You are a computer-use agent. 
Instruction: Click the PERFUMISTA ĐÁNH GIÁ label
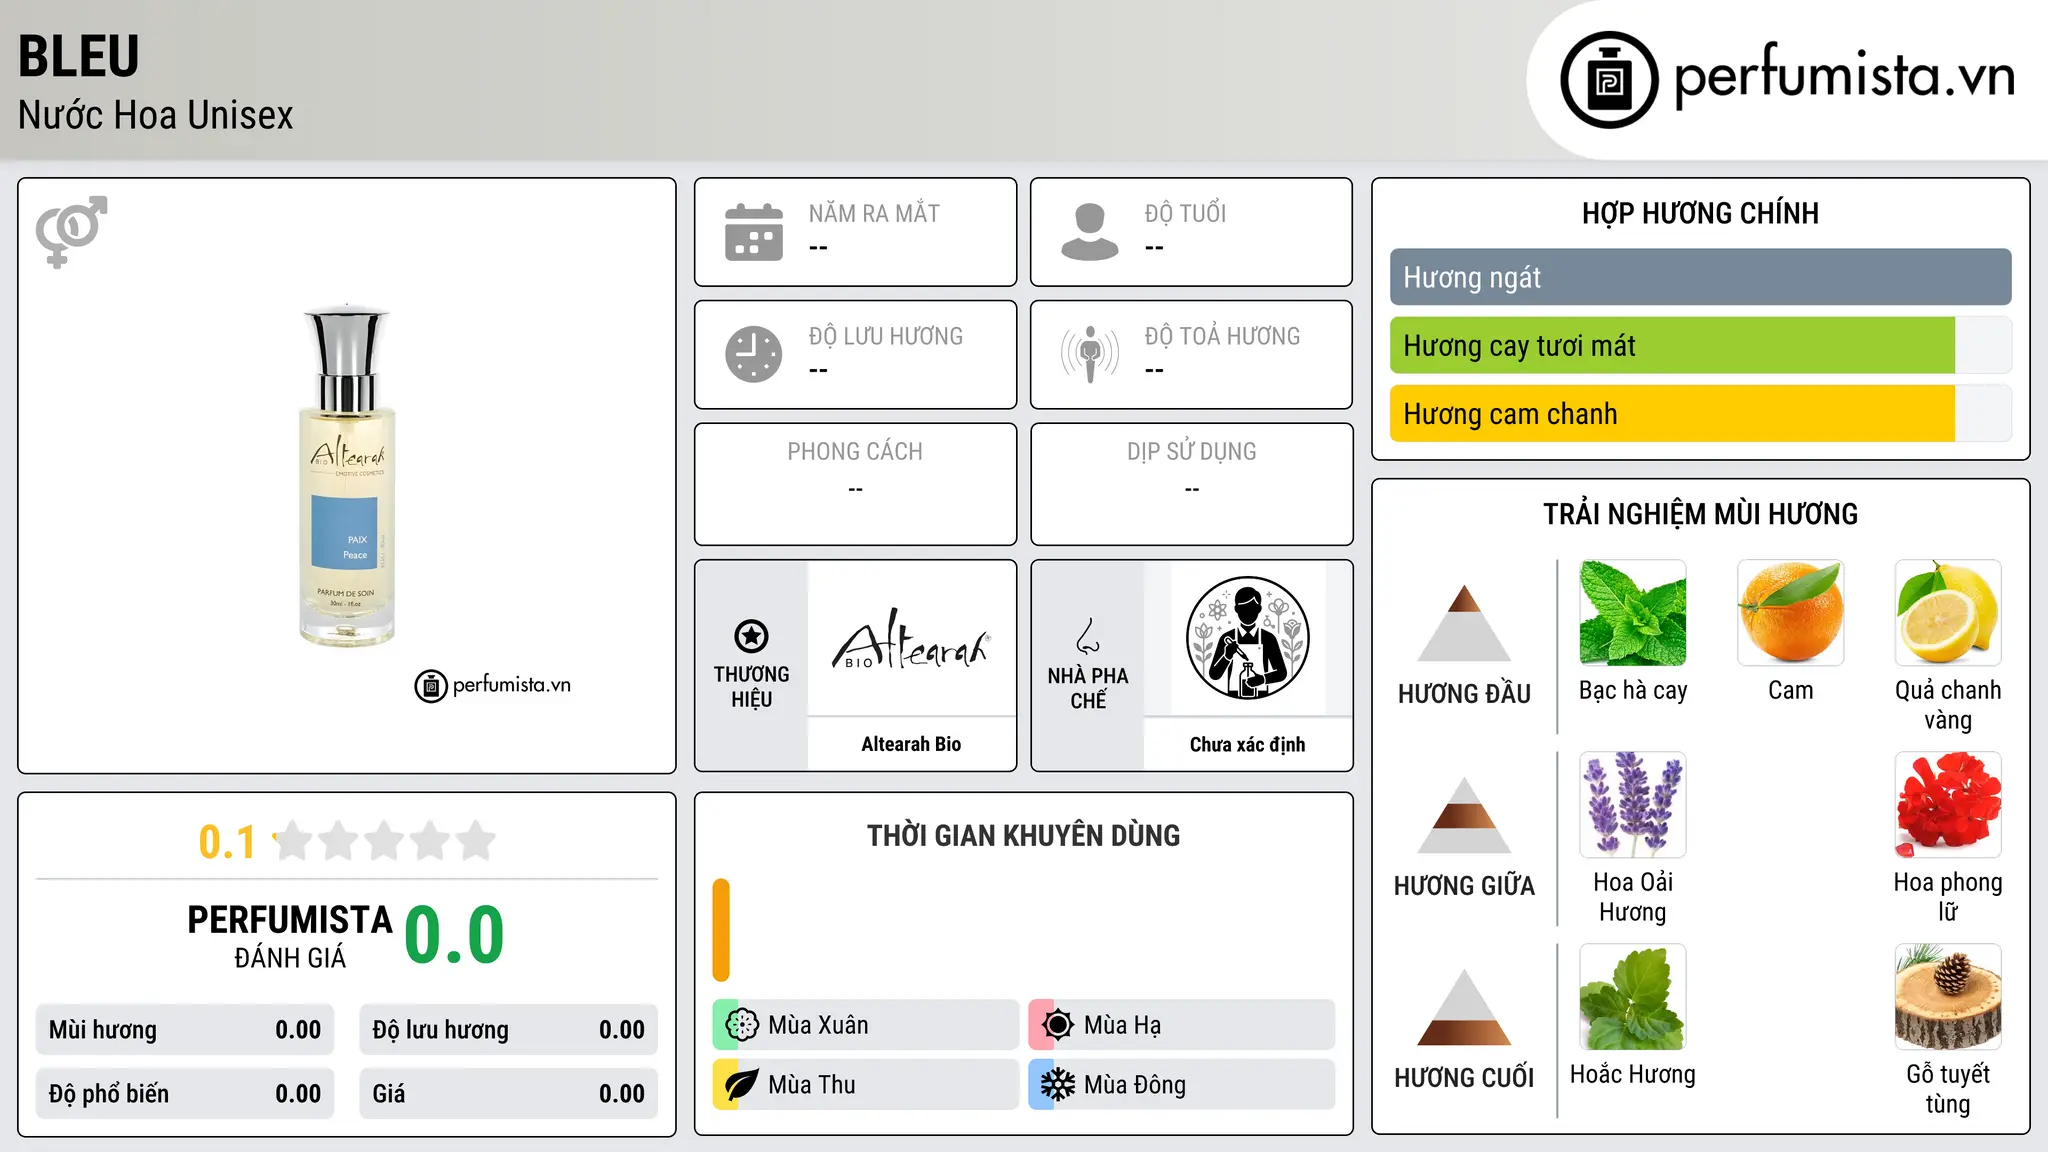click(x=289, y=937)
